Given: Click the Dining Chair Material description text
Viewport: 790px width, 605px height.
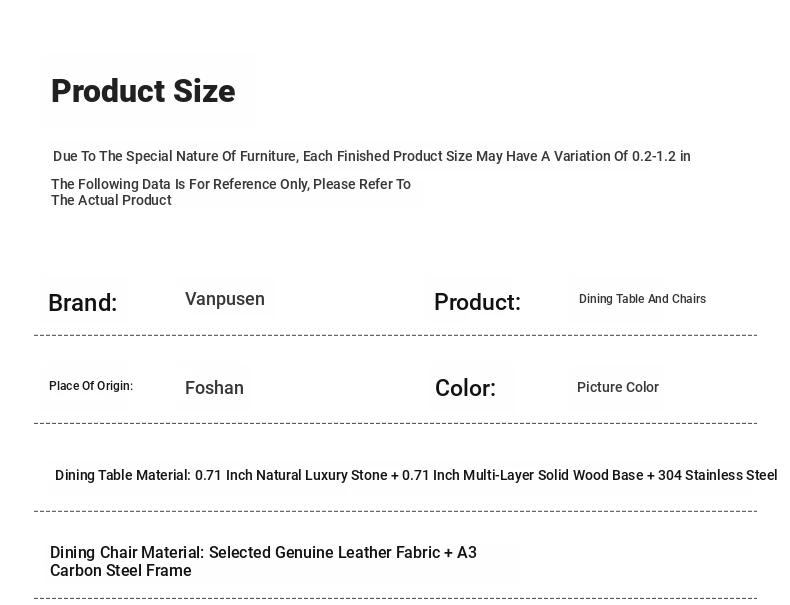Looking at the screenshot, I should click(263, 561).
